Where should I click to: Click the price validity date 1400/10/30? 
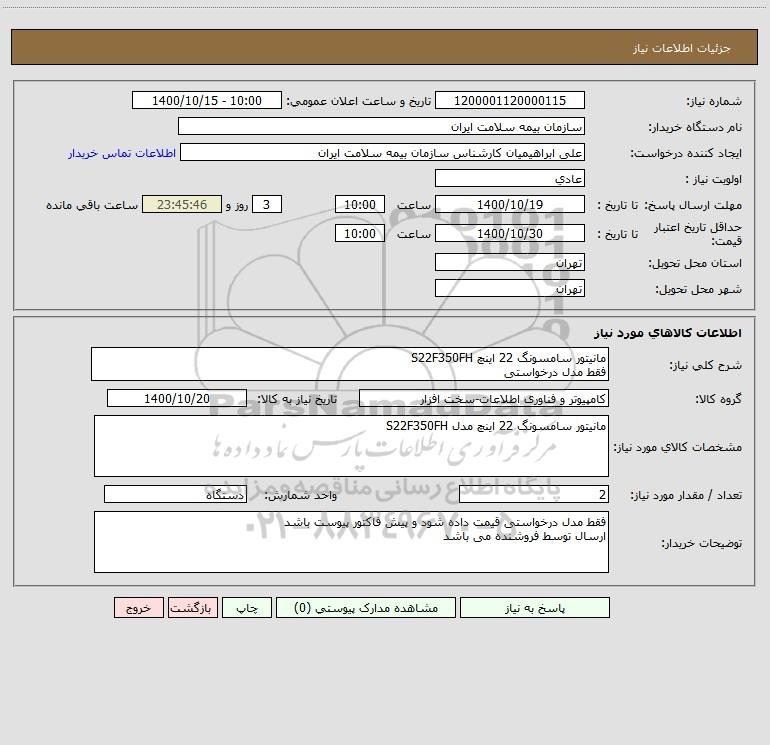(x=510, y=233)
